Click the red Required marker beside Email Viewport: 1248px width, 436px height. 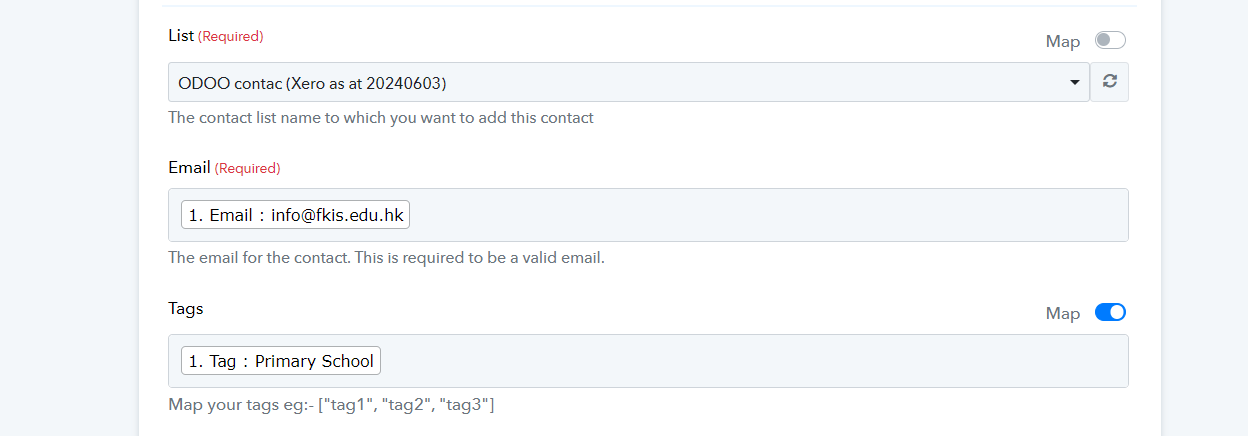tap(247, 168)
